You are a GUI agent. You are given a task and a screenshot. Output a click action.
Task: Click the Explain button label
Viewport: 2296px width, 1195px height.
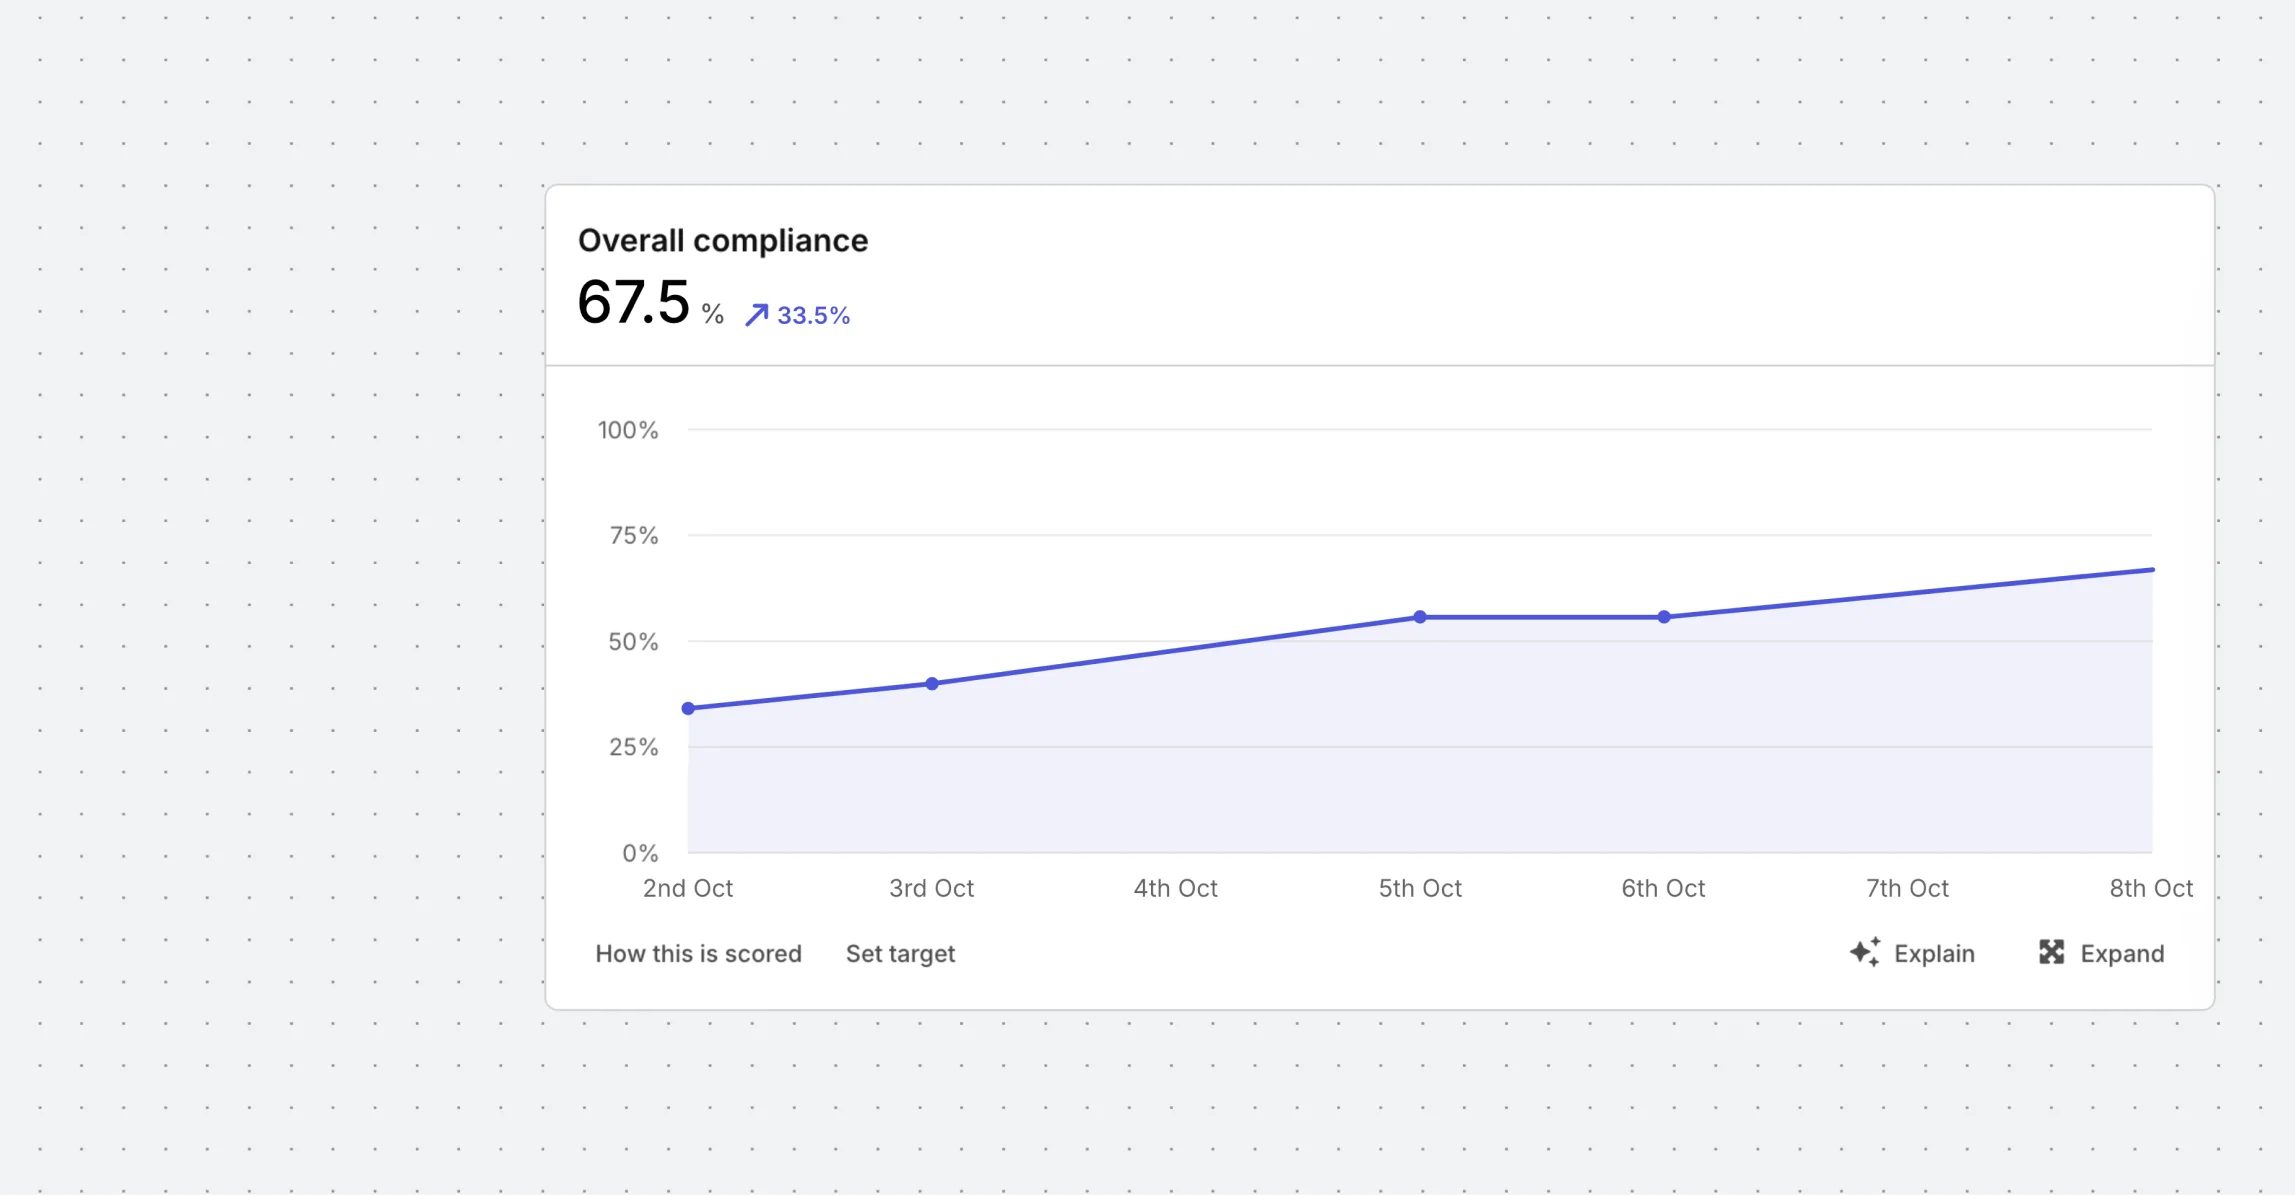coord(1934,953)
